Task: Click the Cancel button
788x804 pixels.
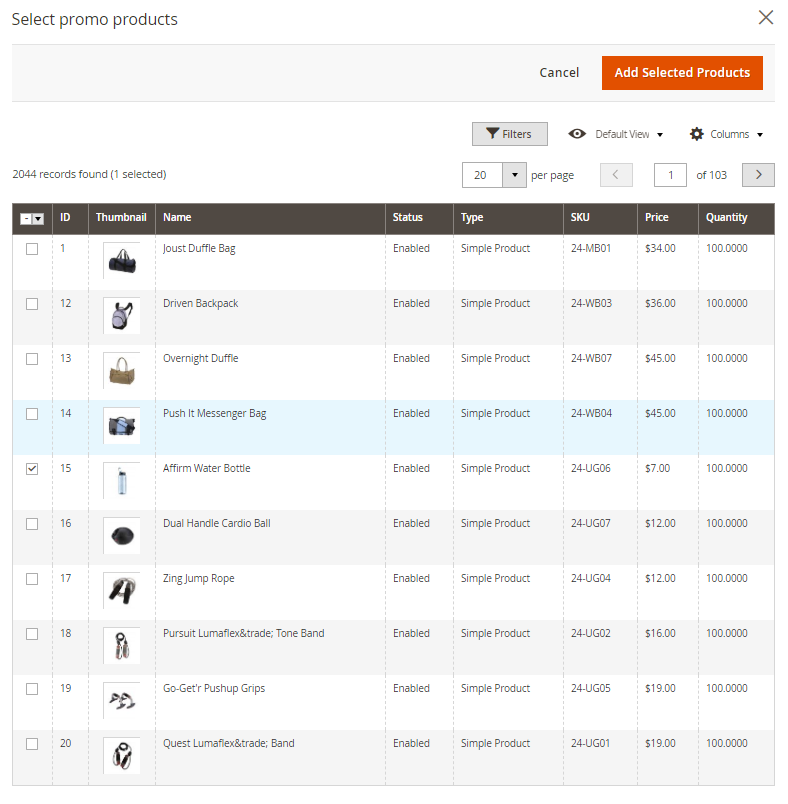Action: [559, 73]
